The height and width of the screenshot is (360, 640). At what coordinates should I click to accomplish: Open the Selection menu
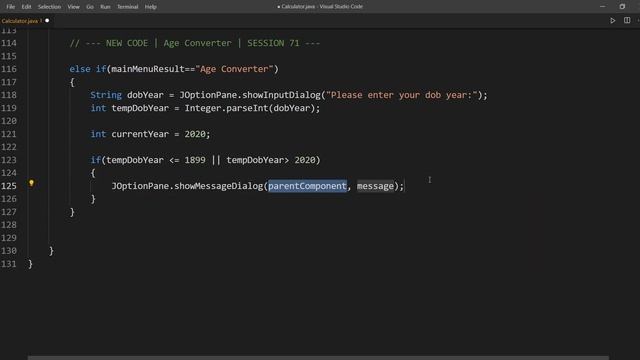point(49,7)
